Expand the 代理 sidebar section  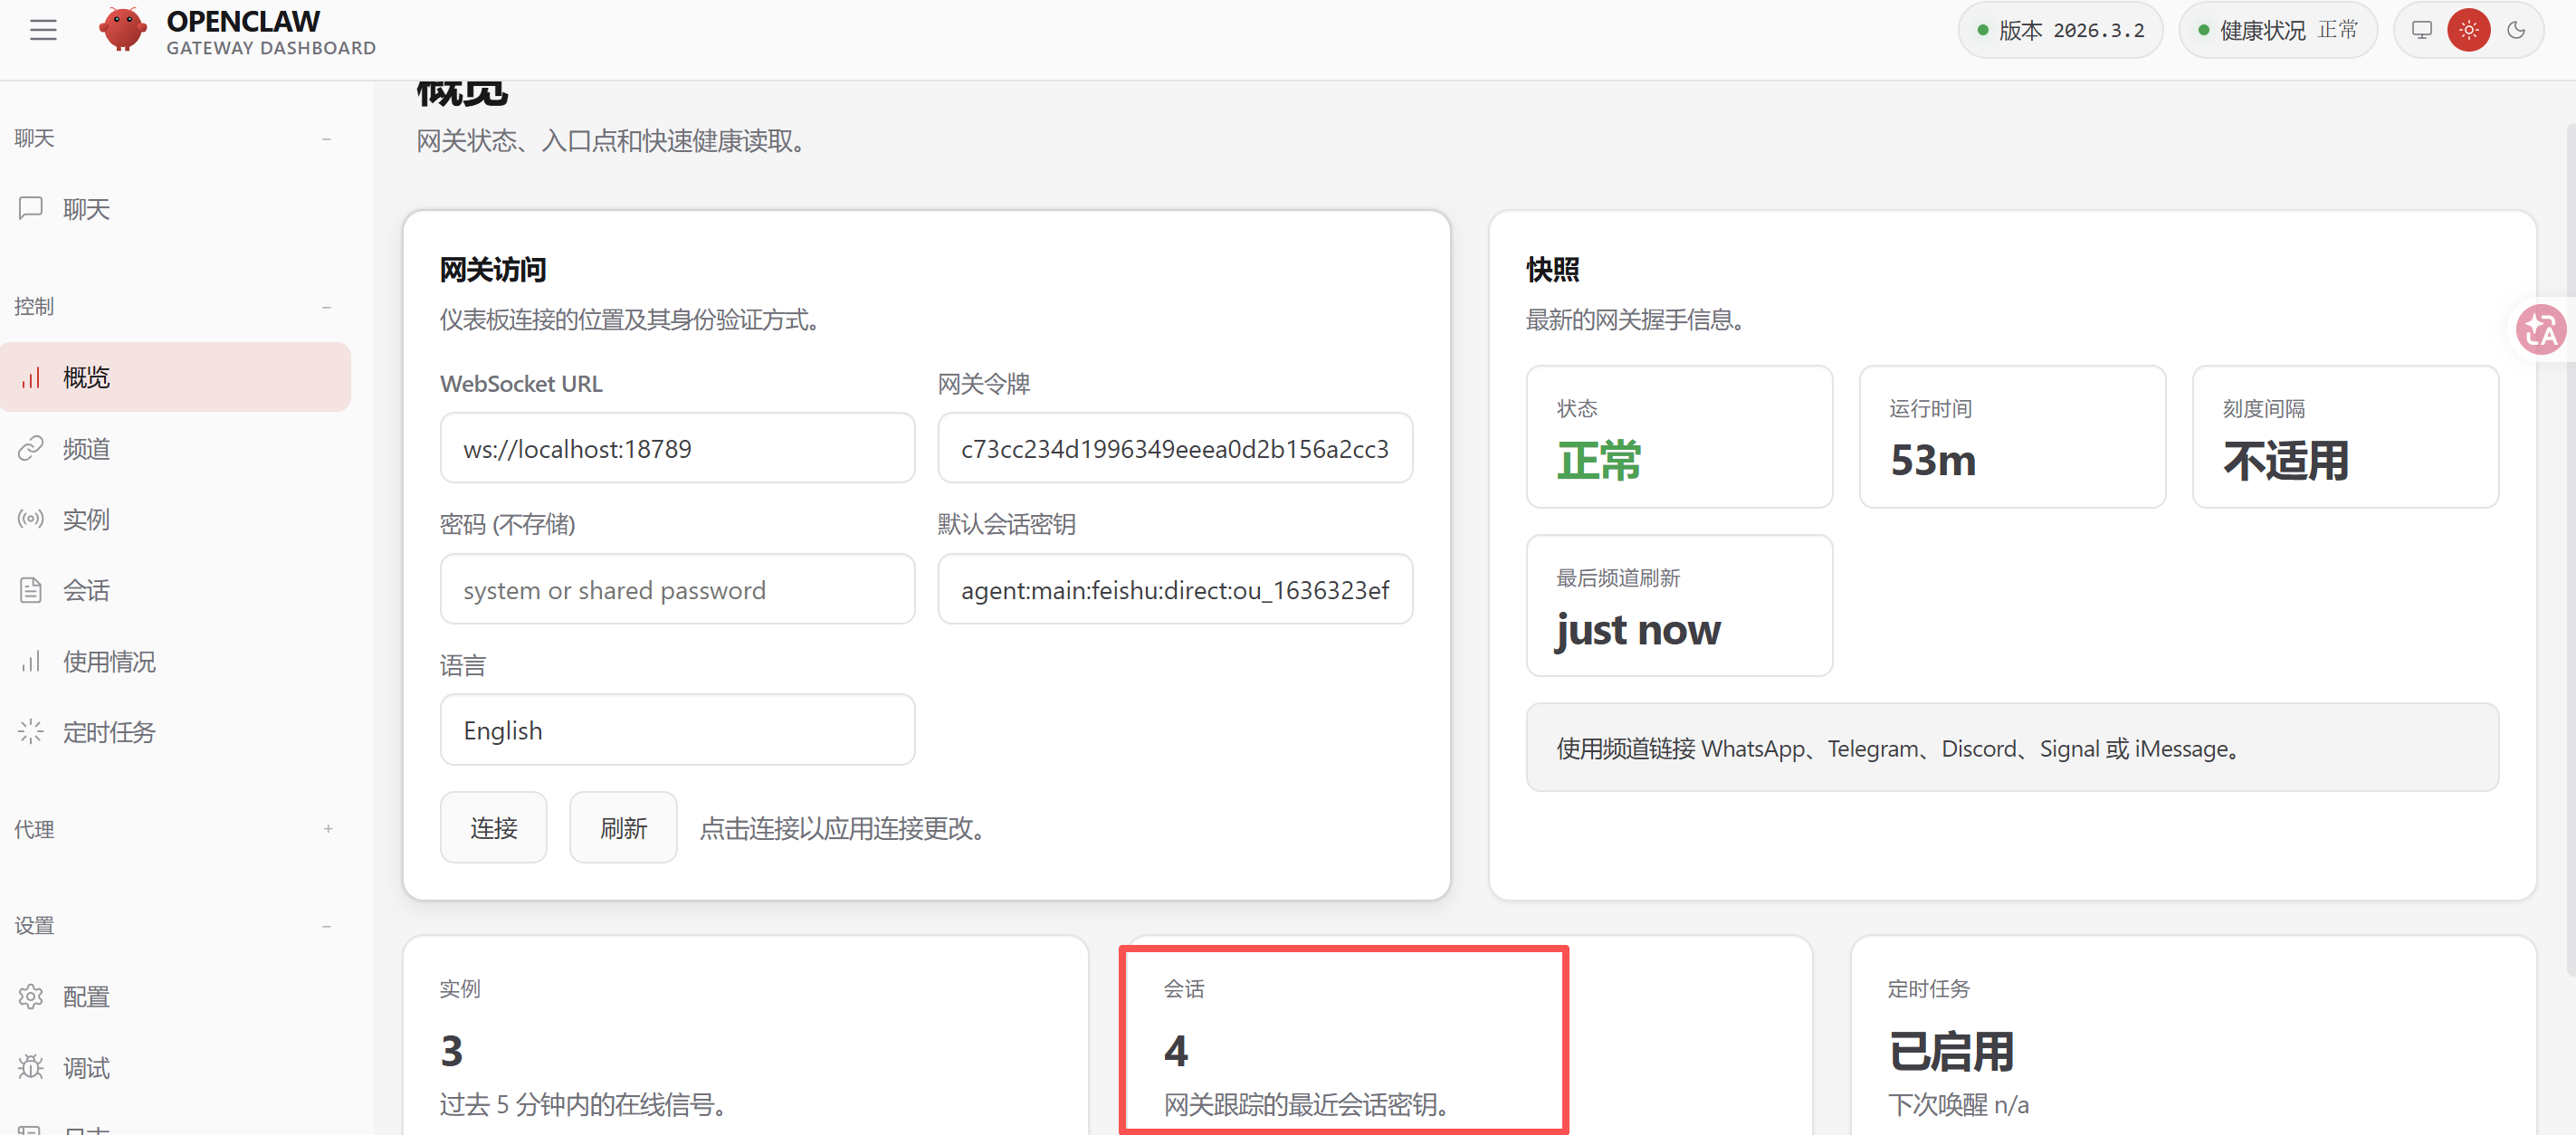coord(327,829)
